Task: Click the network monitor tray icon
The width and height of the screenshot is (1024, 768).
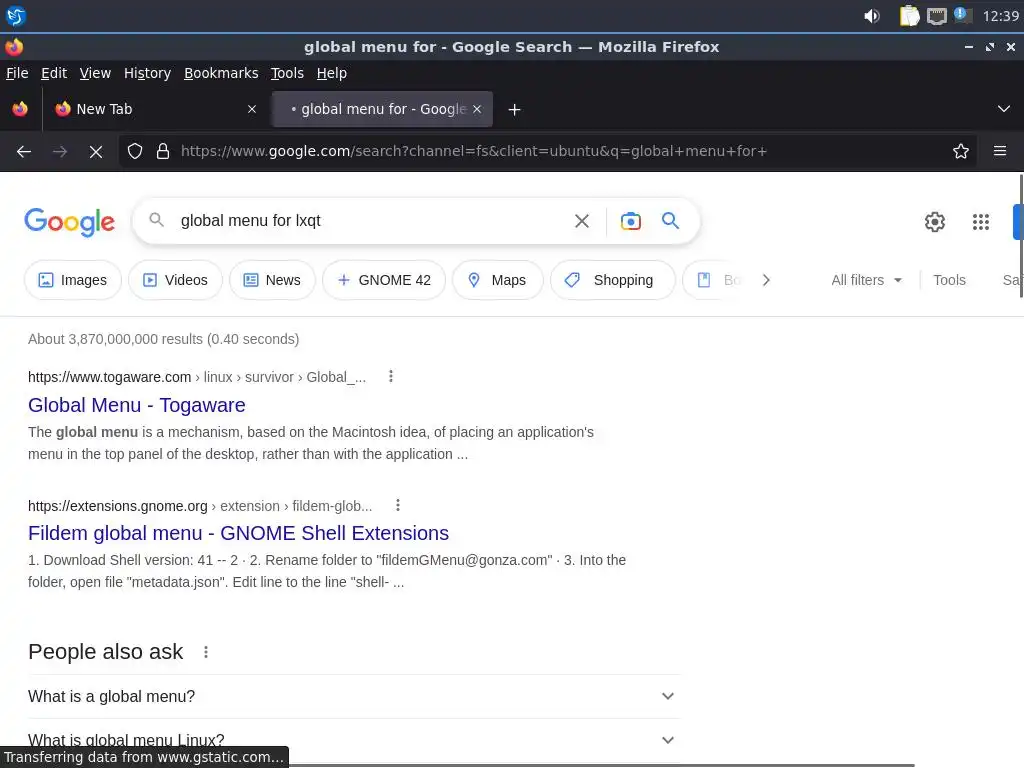Action: pyautogui.click(x=936, y=16)
